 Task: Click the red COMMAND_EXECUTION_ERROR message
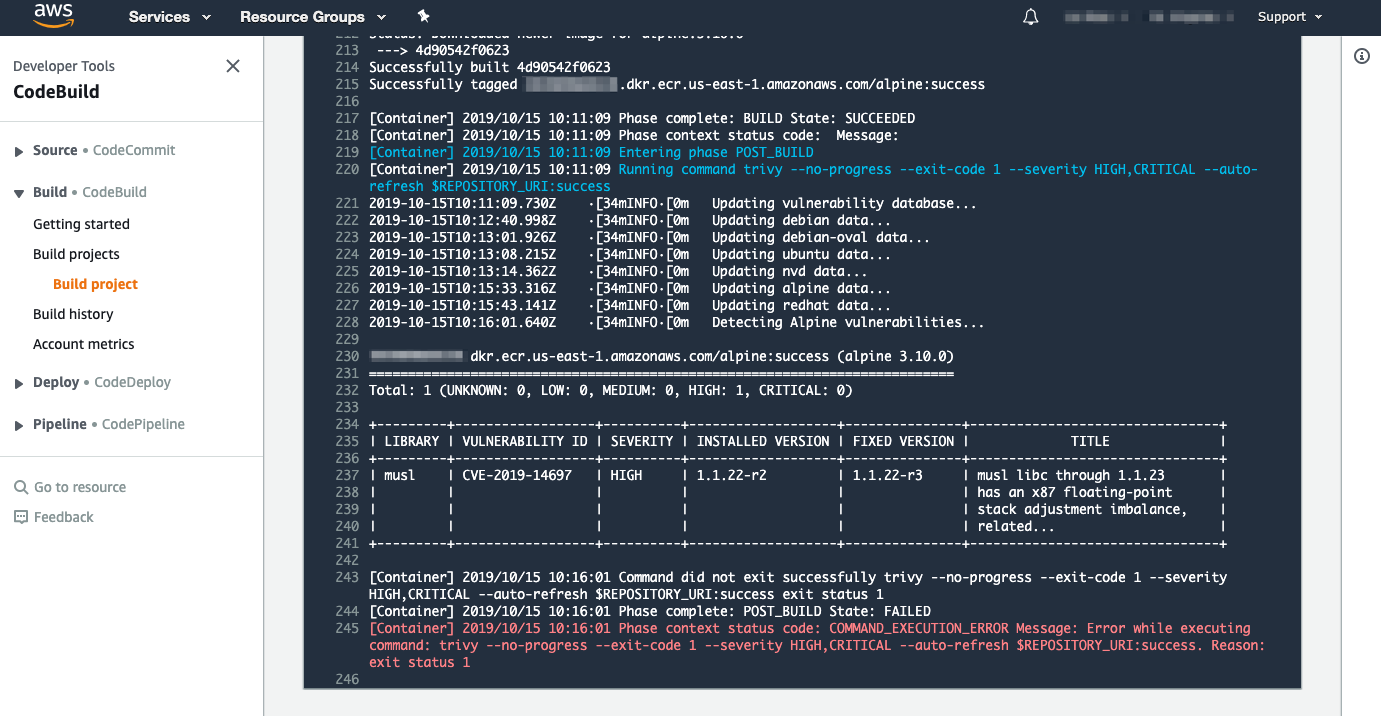coord(817,645)
